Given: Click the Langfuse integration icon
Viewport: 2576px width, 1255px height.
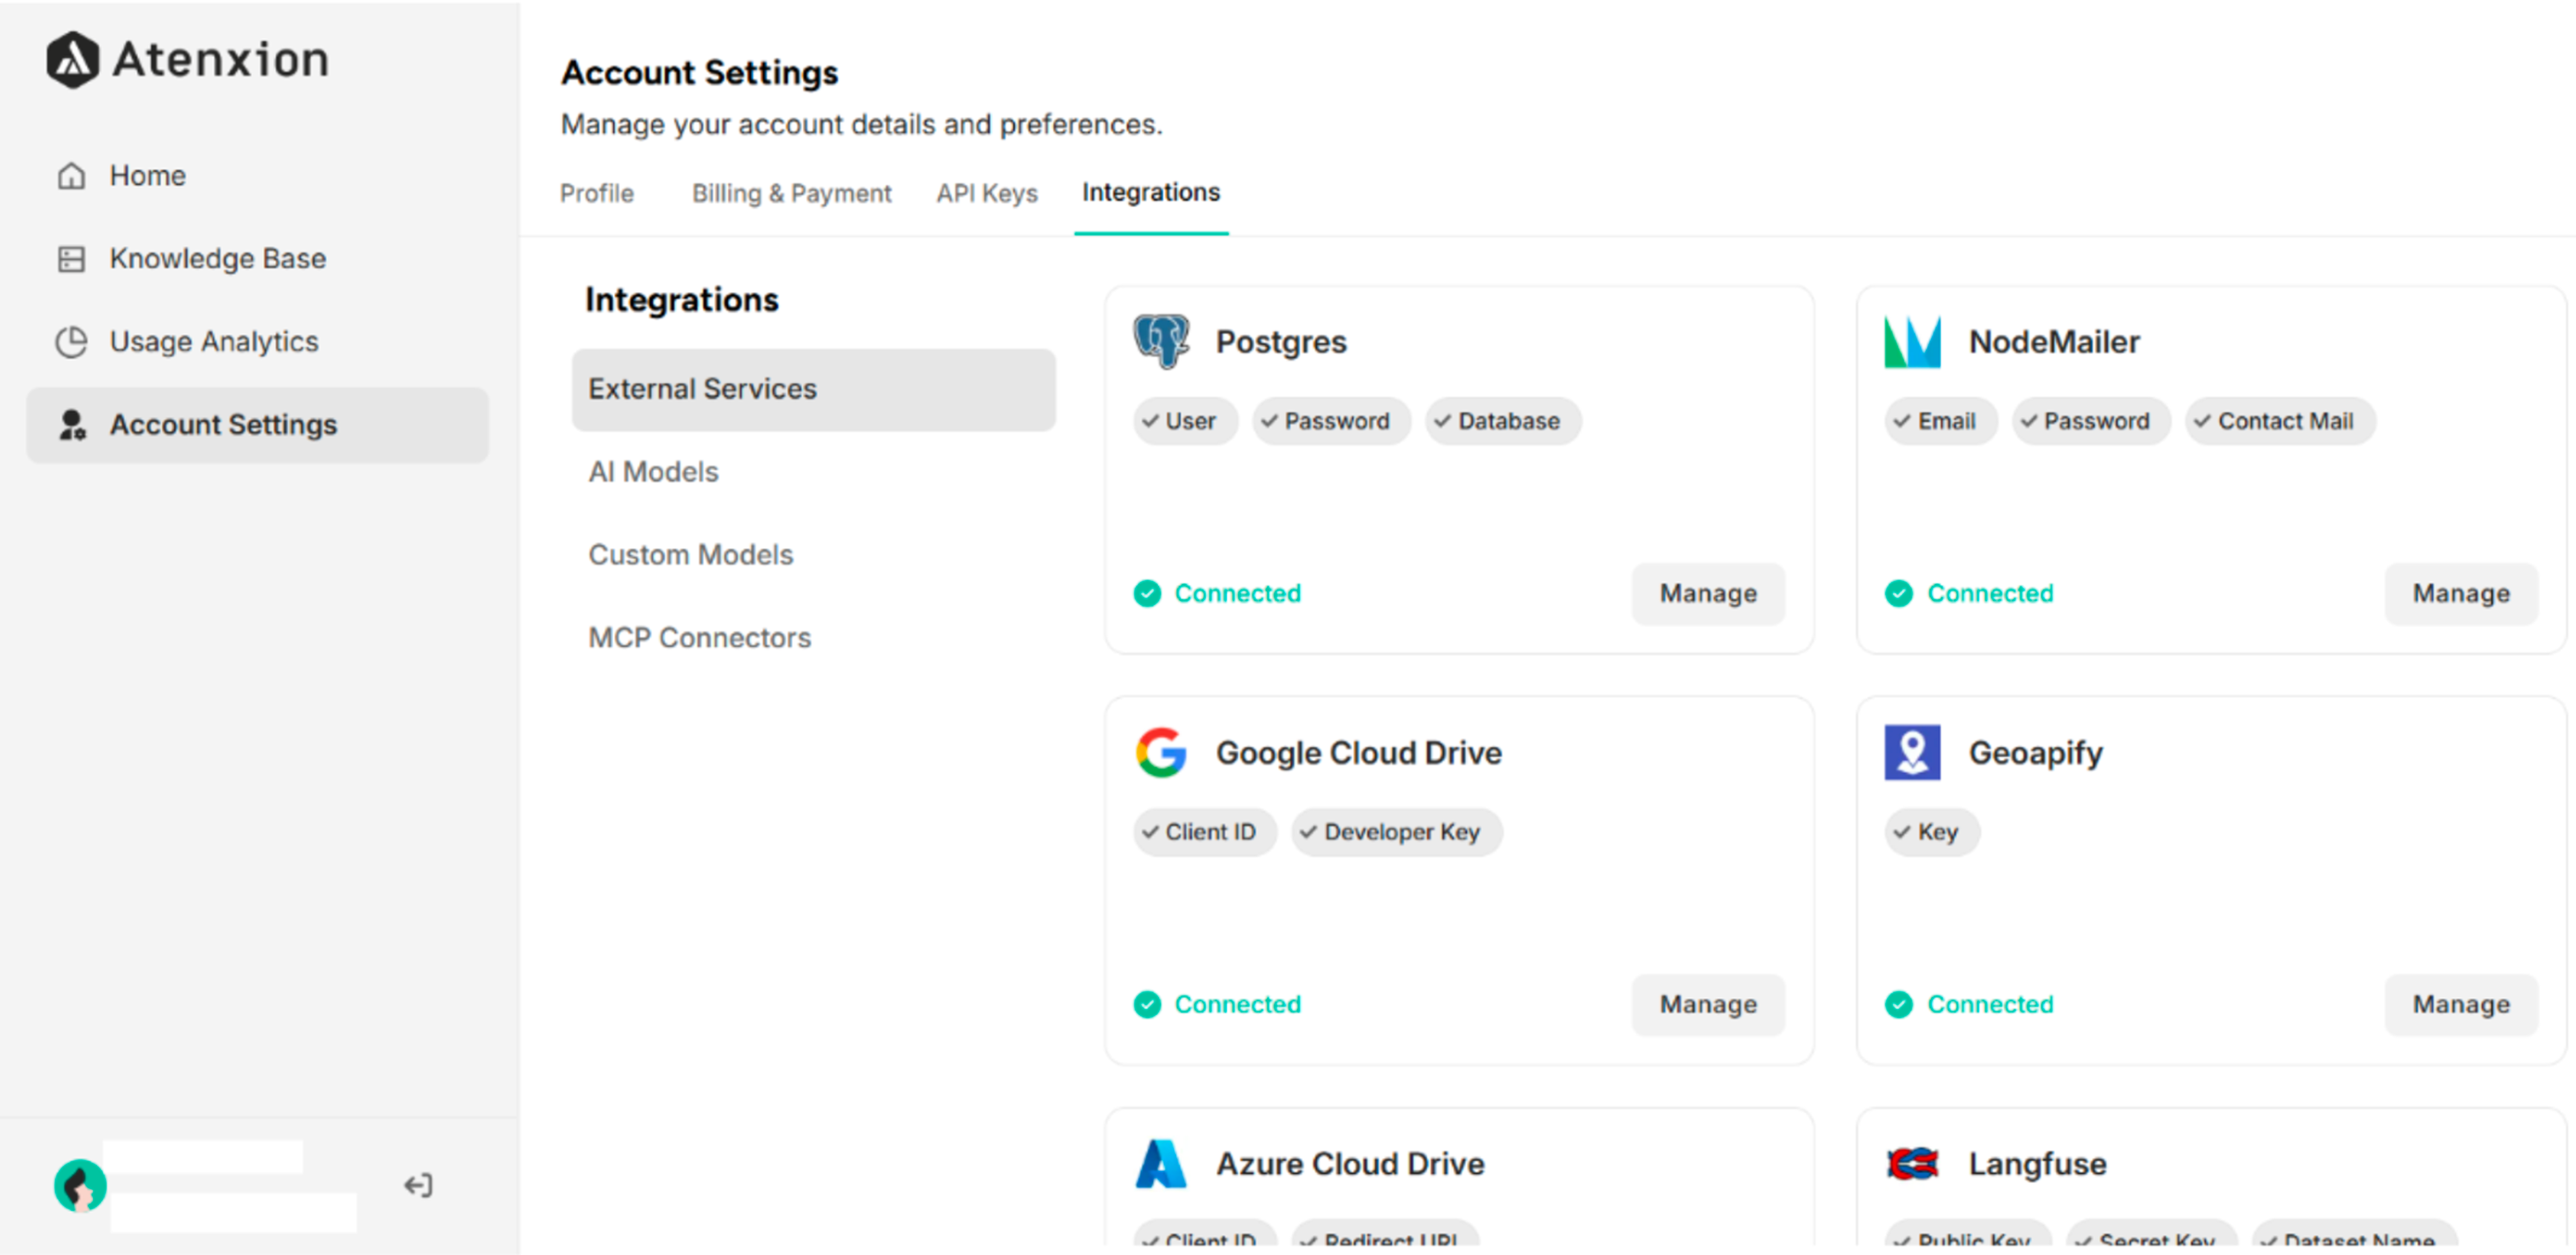Looking at the screenshot, I should point(1912,1163).
